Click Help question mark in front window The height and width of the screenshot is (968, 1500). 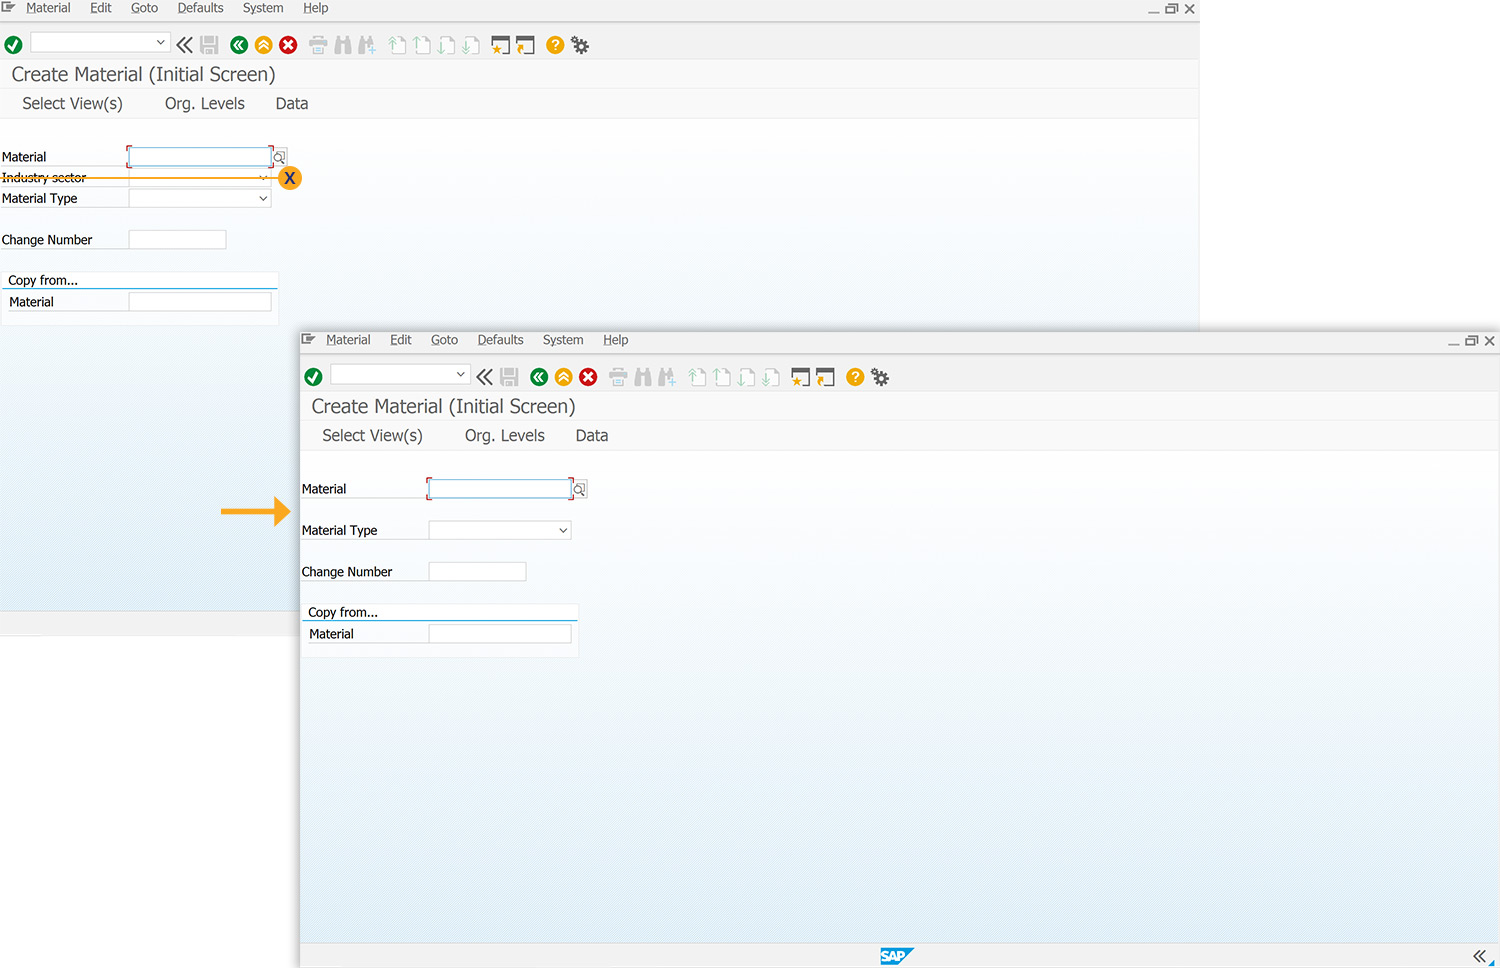tap(855, 377)
